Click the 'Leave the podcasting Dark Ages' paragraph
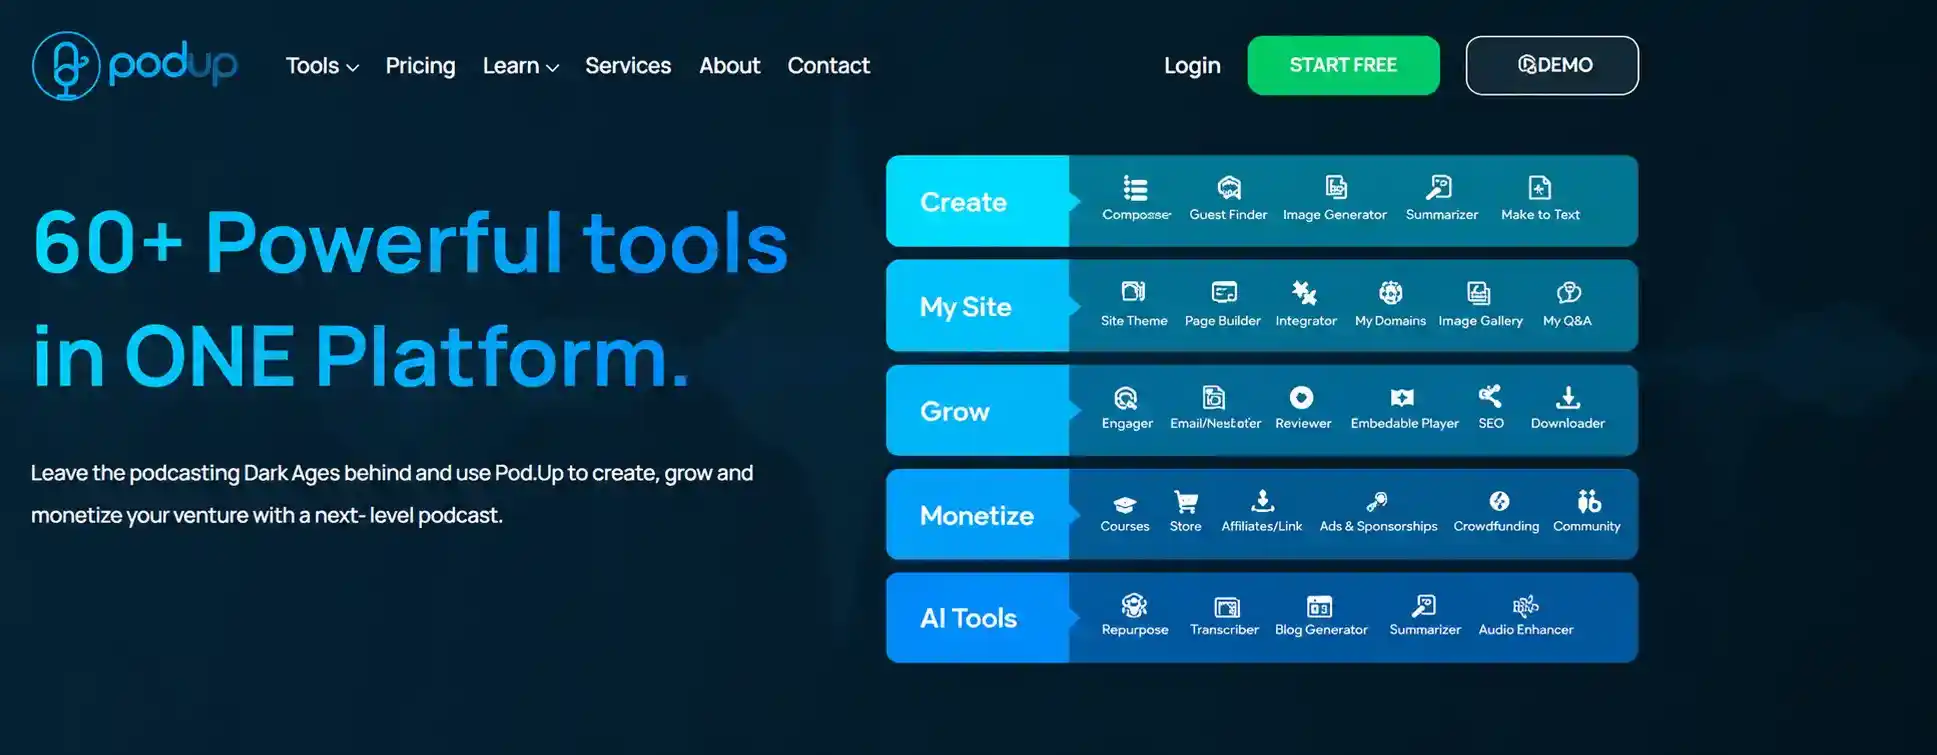 pos(392,494)
